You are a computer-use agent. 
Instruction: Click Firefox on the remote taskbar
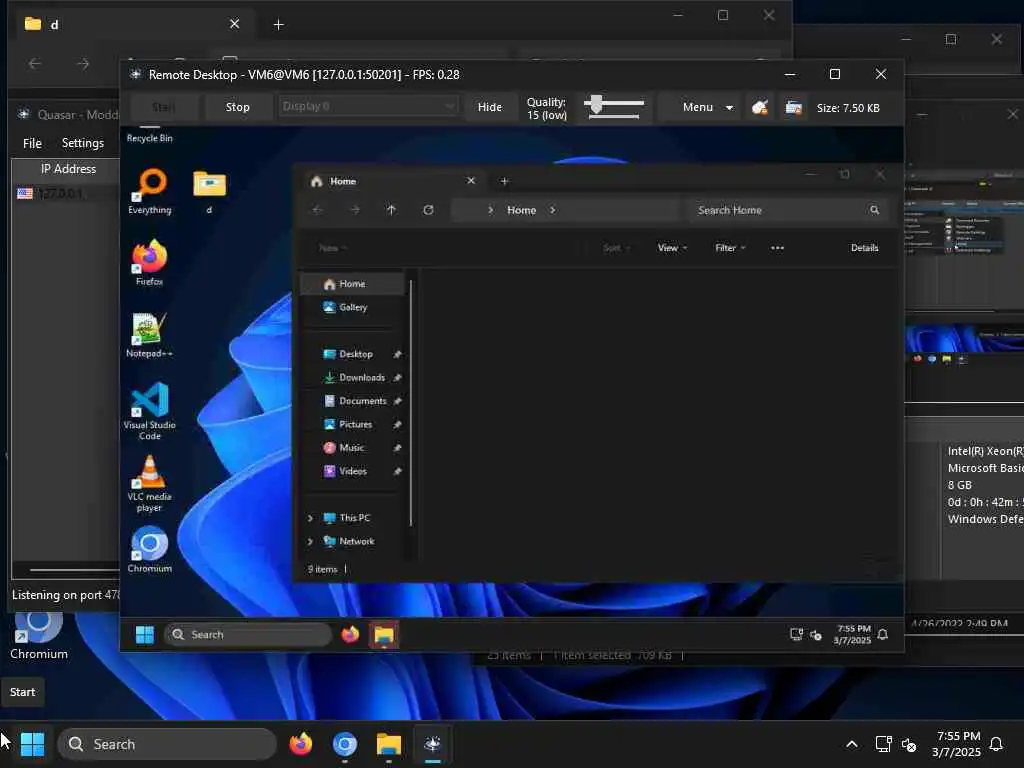pos(350,634)
